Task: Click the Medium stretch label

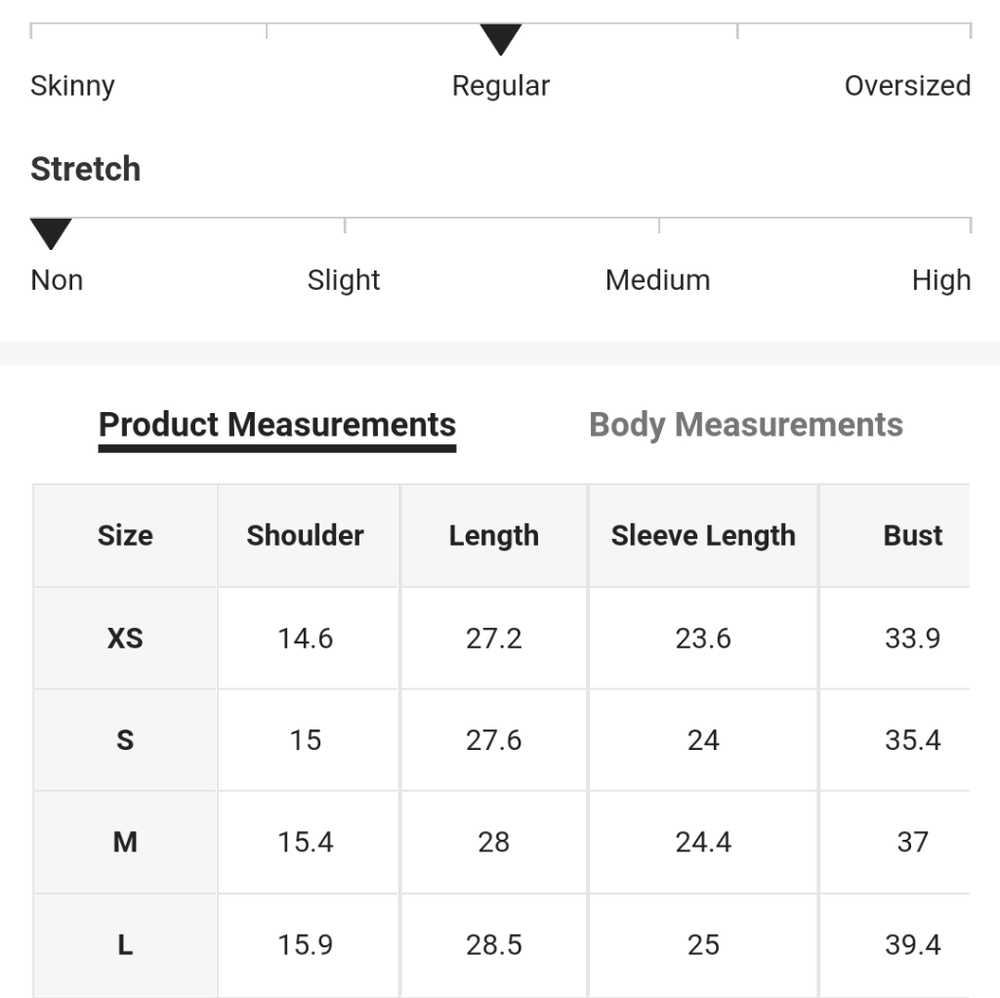Action: (x=658, y=280)
